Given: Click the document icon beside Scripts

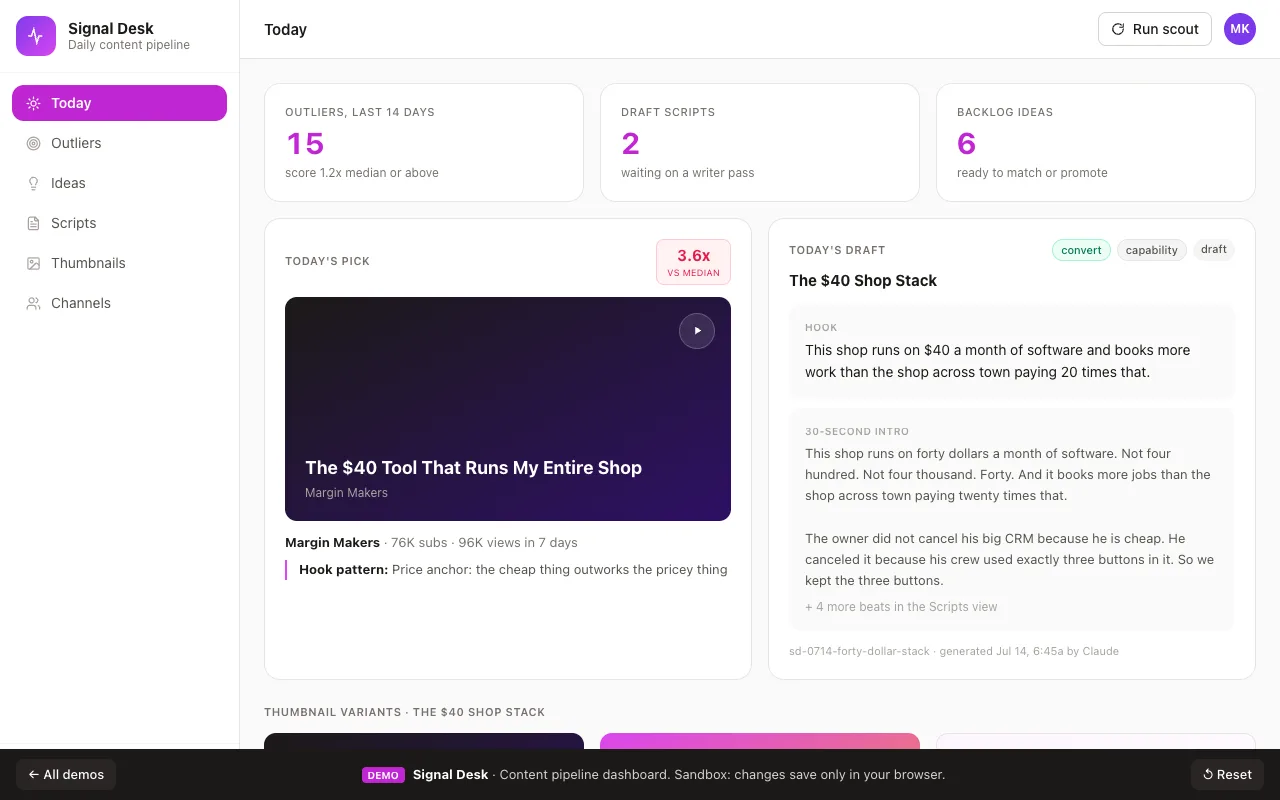Looking at the screenshot, I should [x=33, y=223].
